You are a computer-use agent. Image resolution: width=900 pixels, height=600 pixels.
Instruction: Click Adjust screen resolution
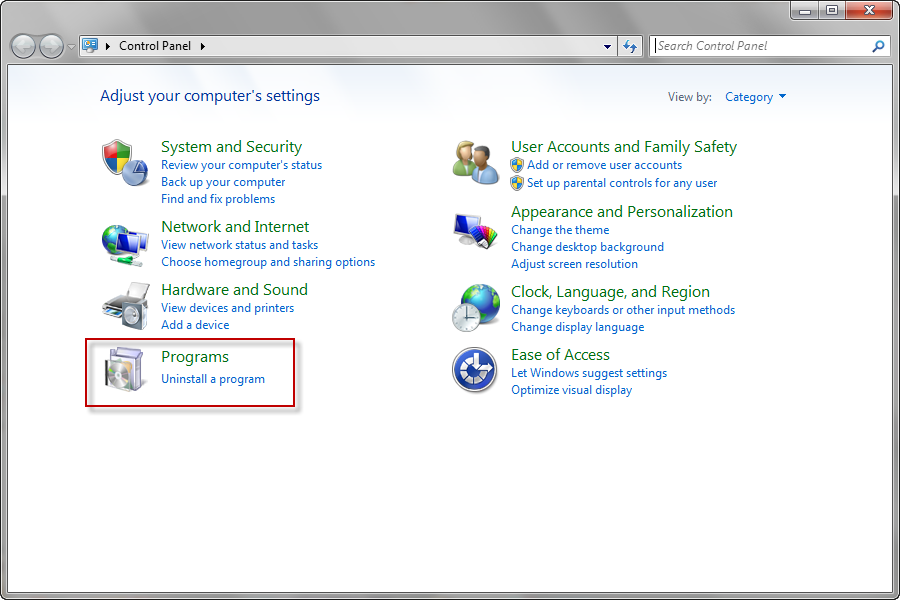[x=575, y=264]
